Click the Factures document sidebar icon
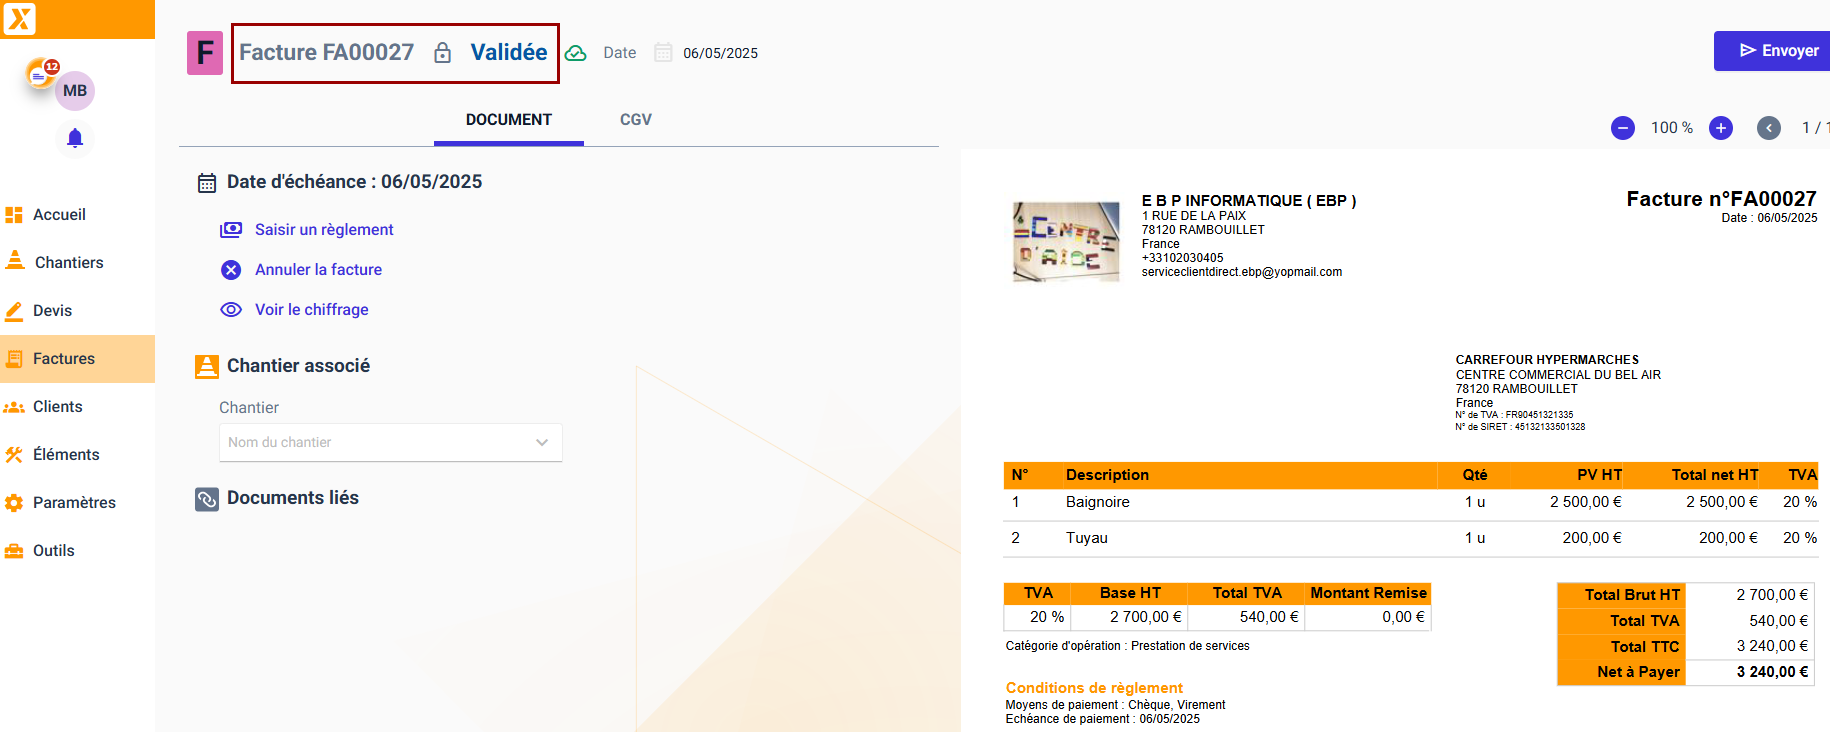This screenshot has width=1830, height=732. coord(14,359)
